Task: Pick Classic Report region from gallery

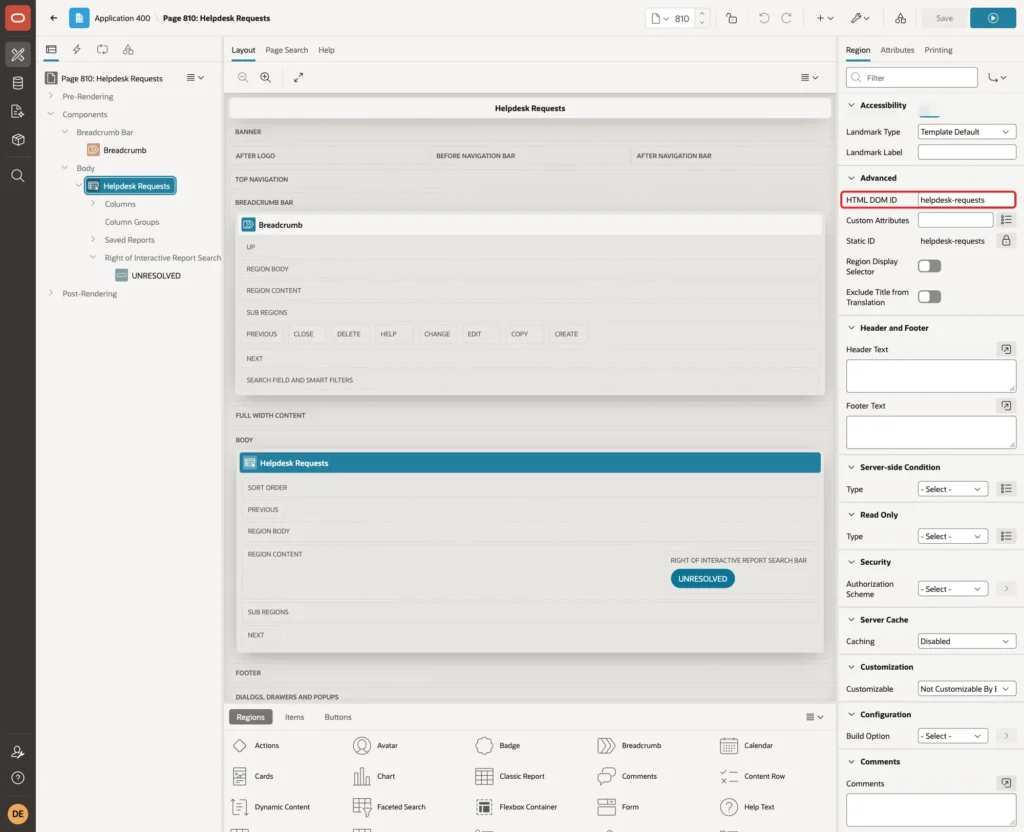Action: 510,776
